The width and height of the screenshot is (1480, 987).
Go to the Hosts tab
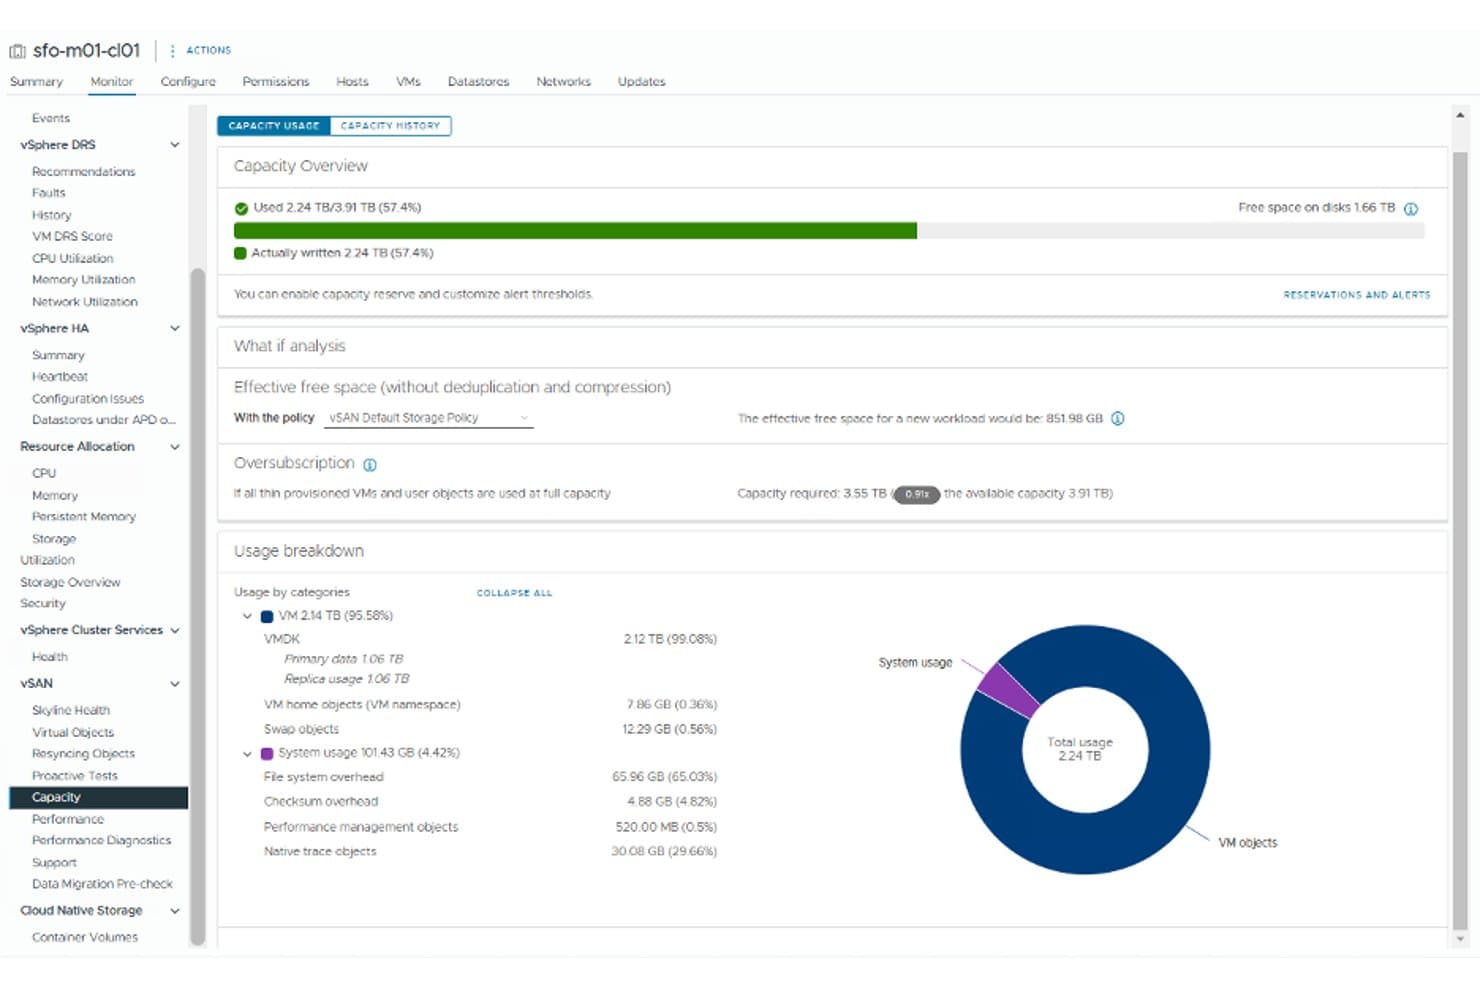click(352, 82)
